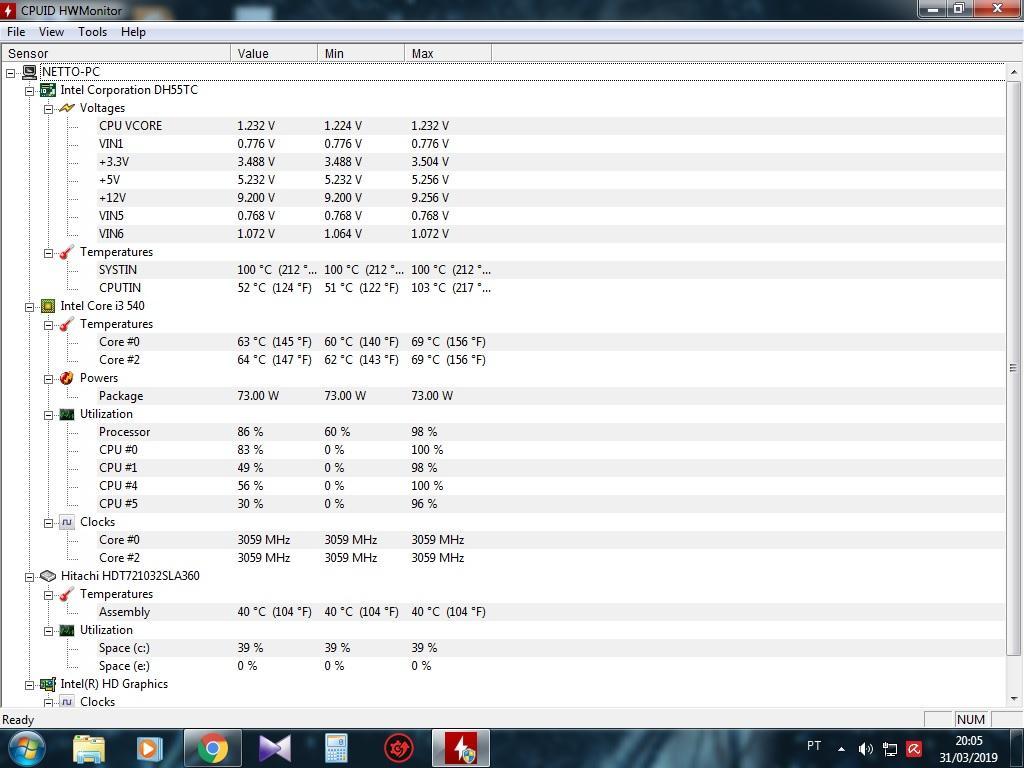
Task: Click the scrollbar up arrow
Action: click(x=1014, y=72)
